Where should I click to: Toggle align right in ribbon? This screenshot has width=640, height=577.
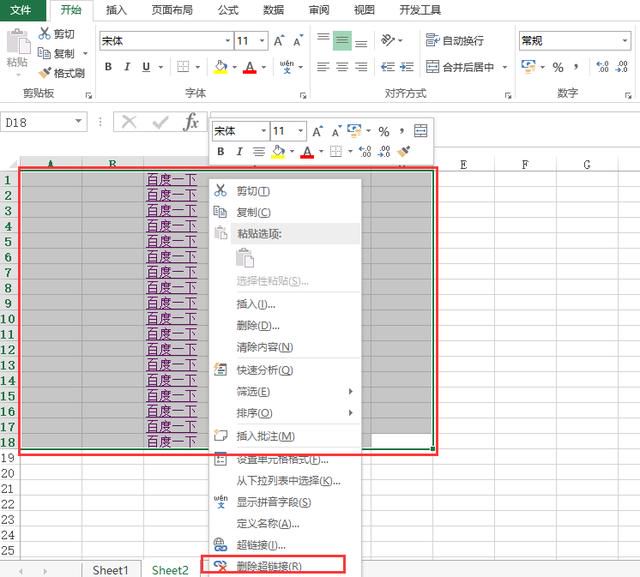361,67
